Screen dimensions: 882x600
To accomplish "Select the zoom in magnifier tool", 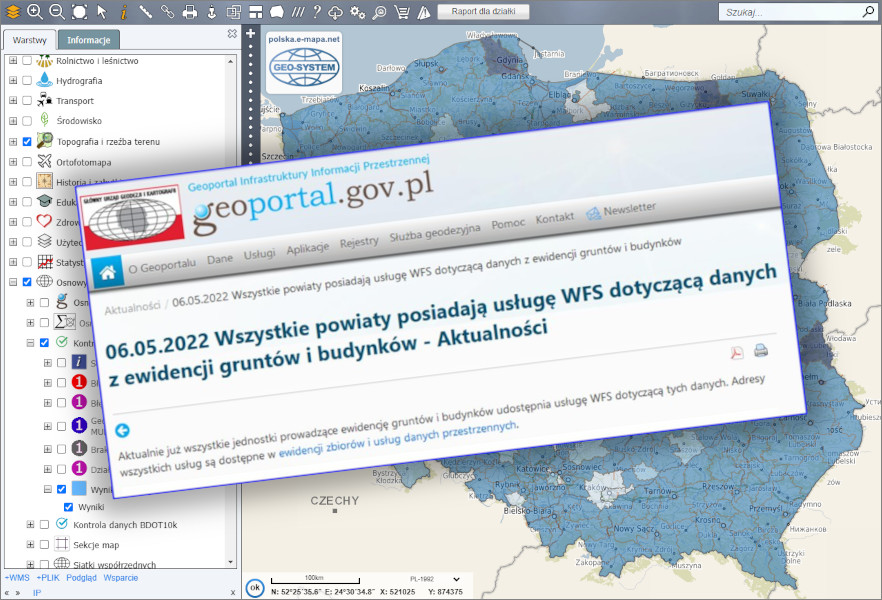I will [35, 11].
